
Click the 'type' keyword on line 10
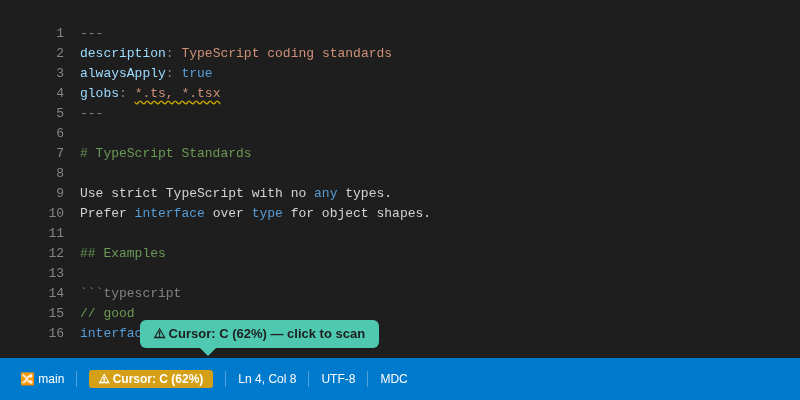267,213
